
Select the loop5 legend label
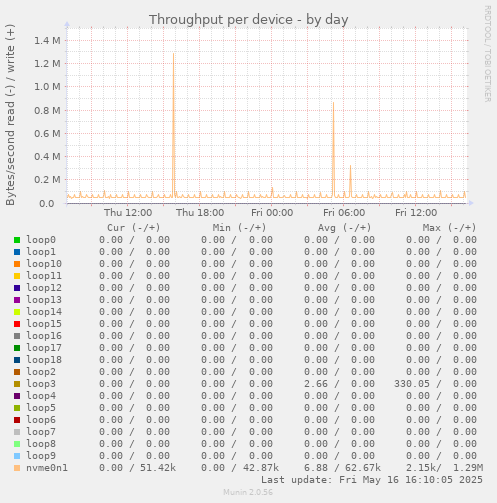[41, 408]
